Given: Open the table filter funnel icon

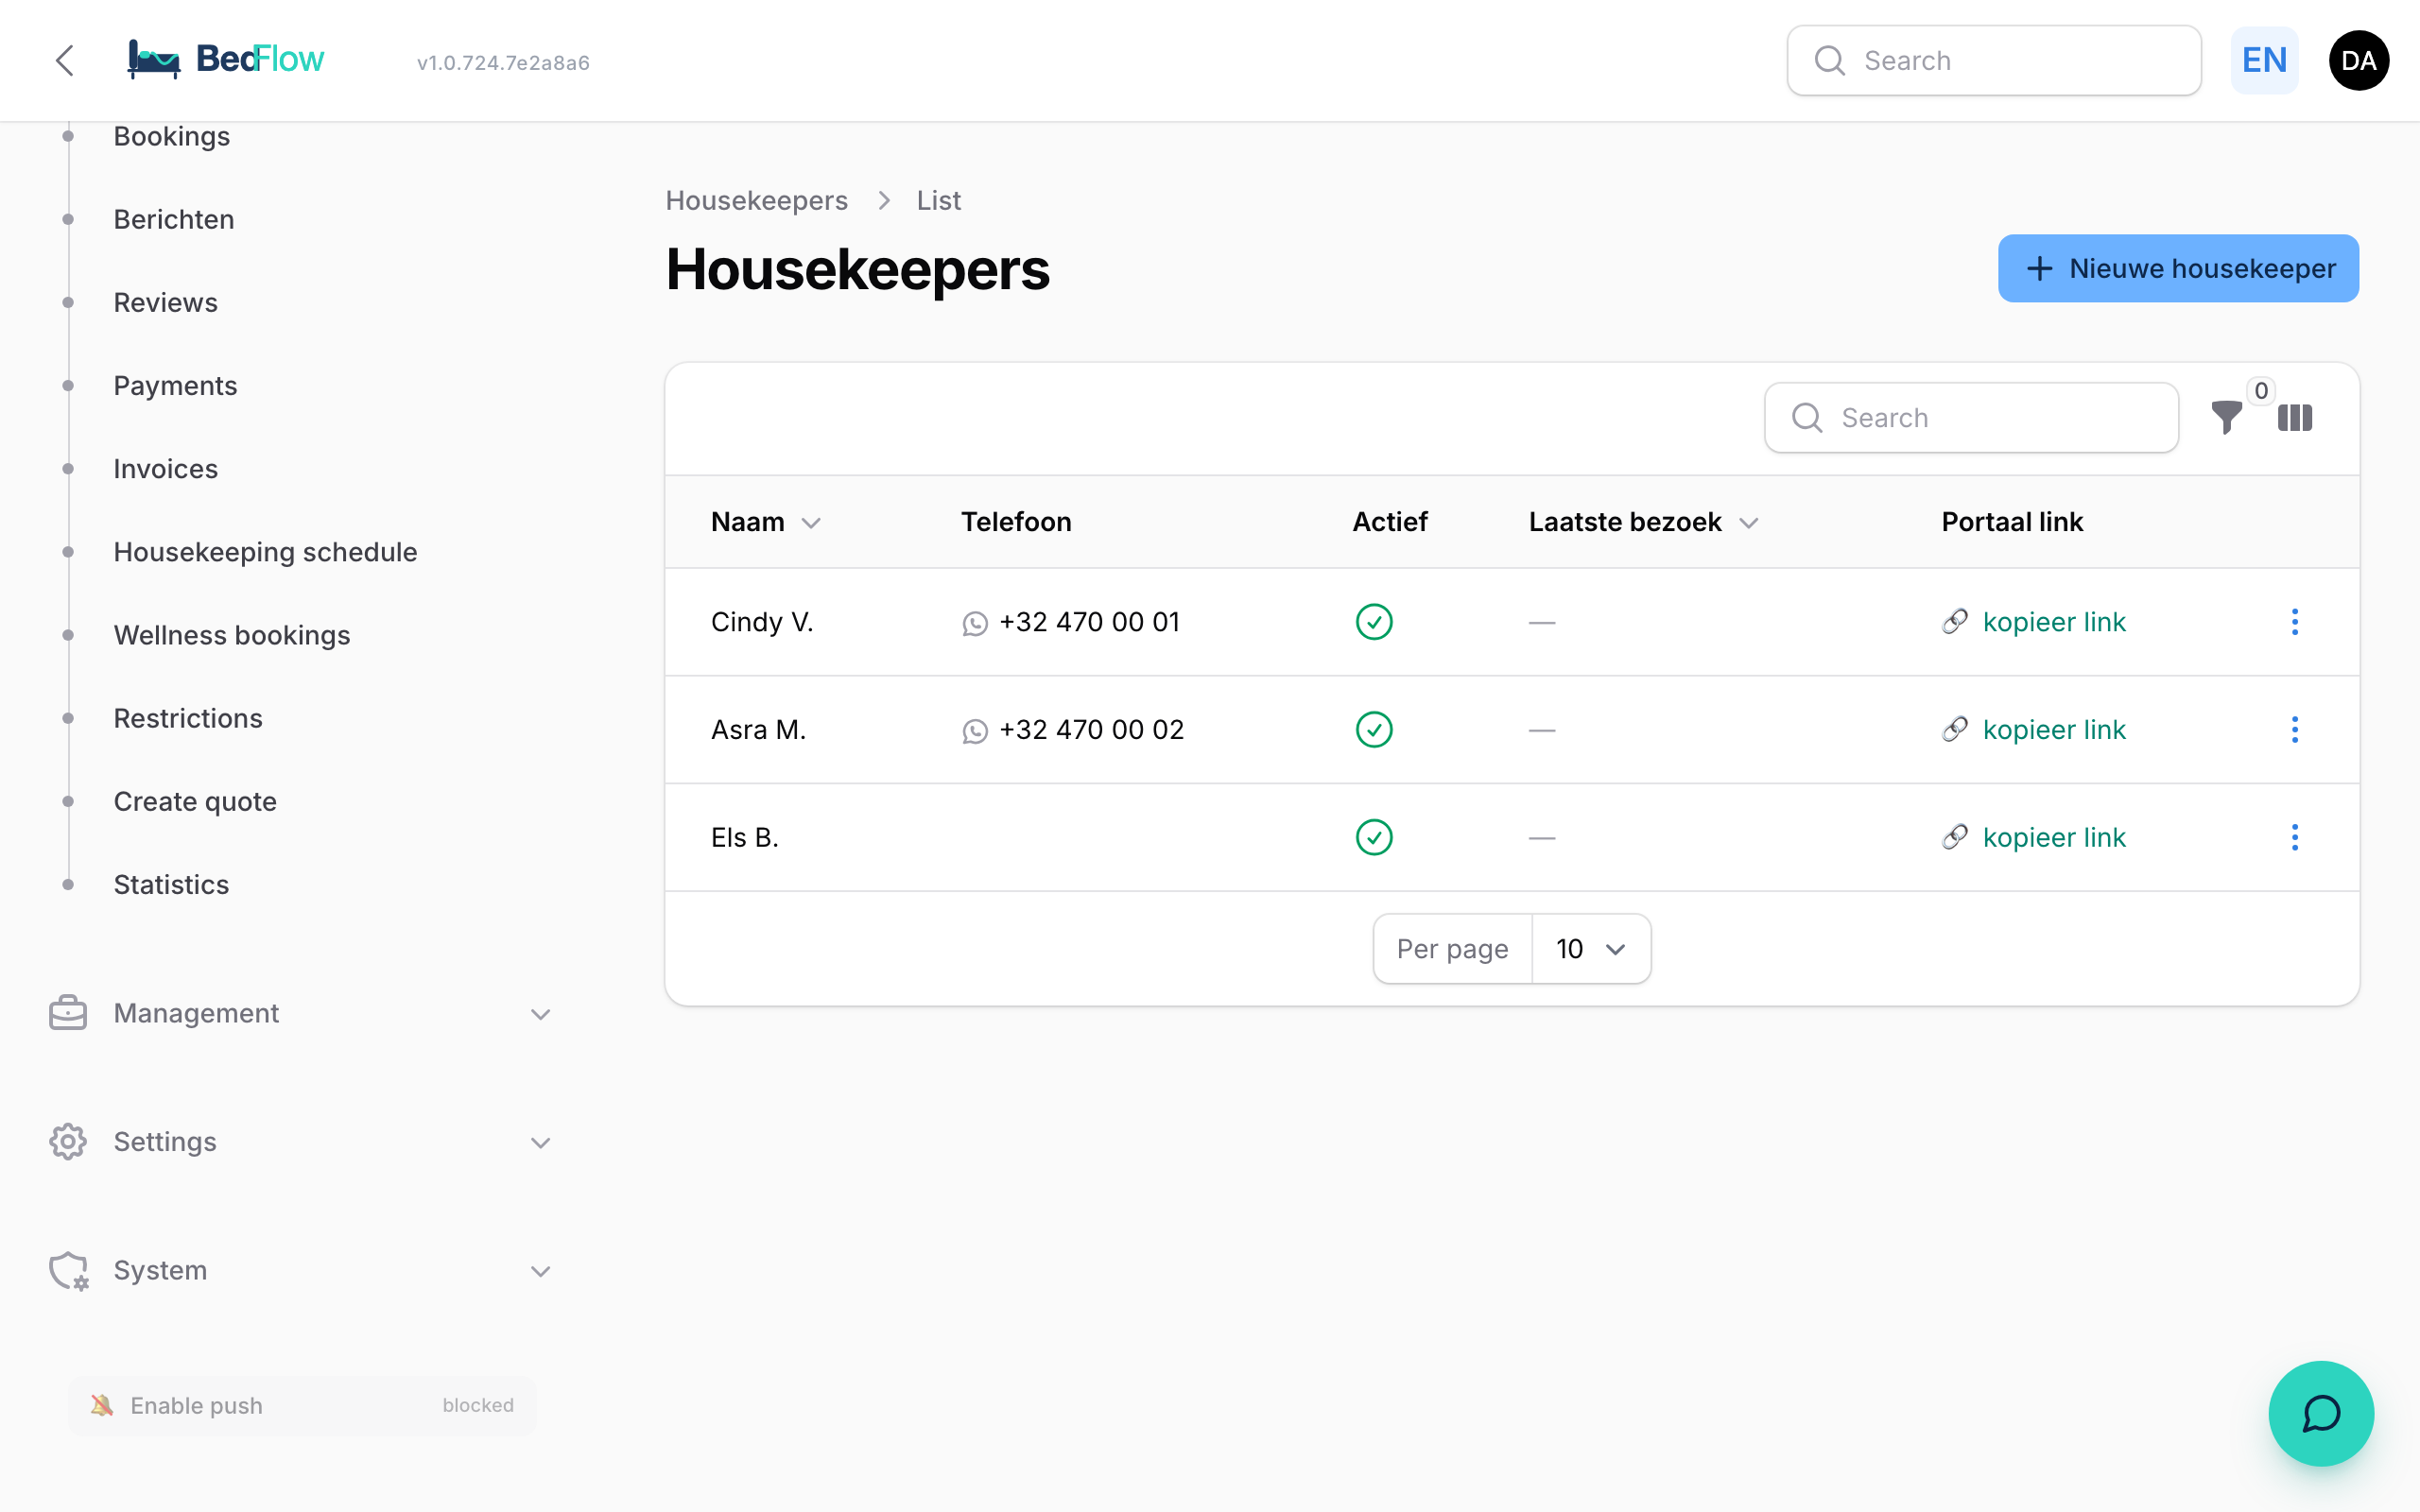Looking at the screenshot, I should tap(2226, 417).
